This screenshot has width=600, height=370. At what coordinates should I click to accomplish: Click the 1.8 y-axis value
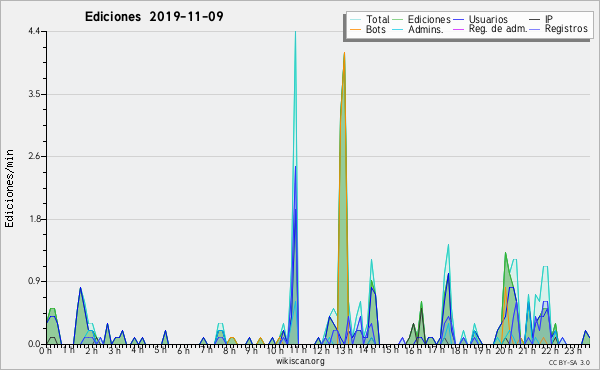34,219
